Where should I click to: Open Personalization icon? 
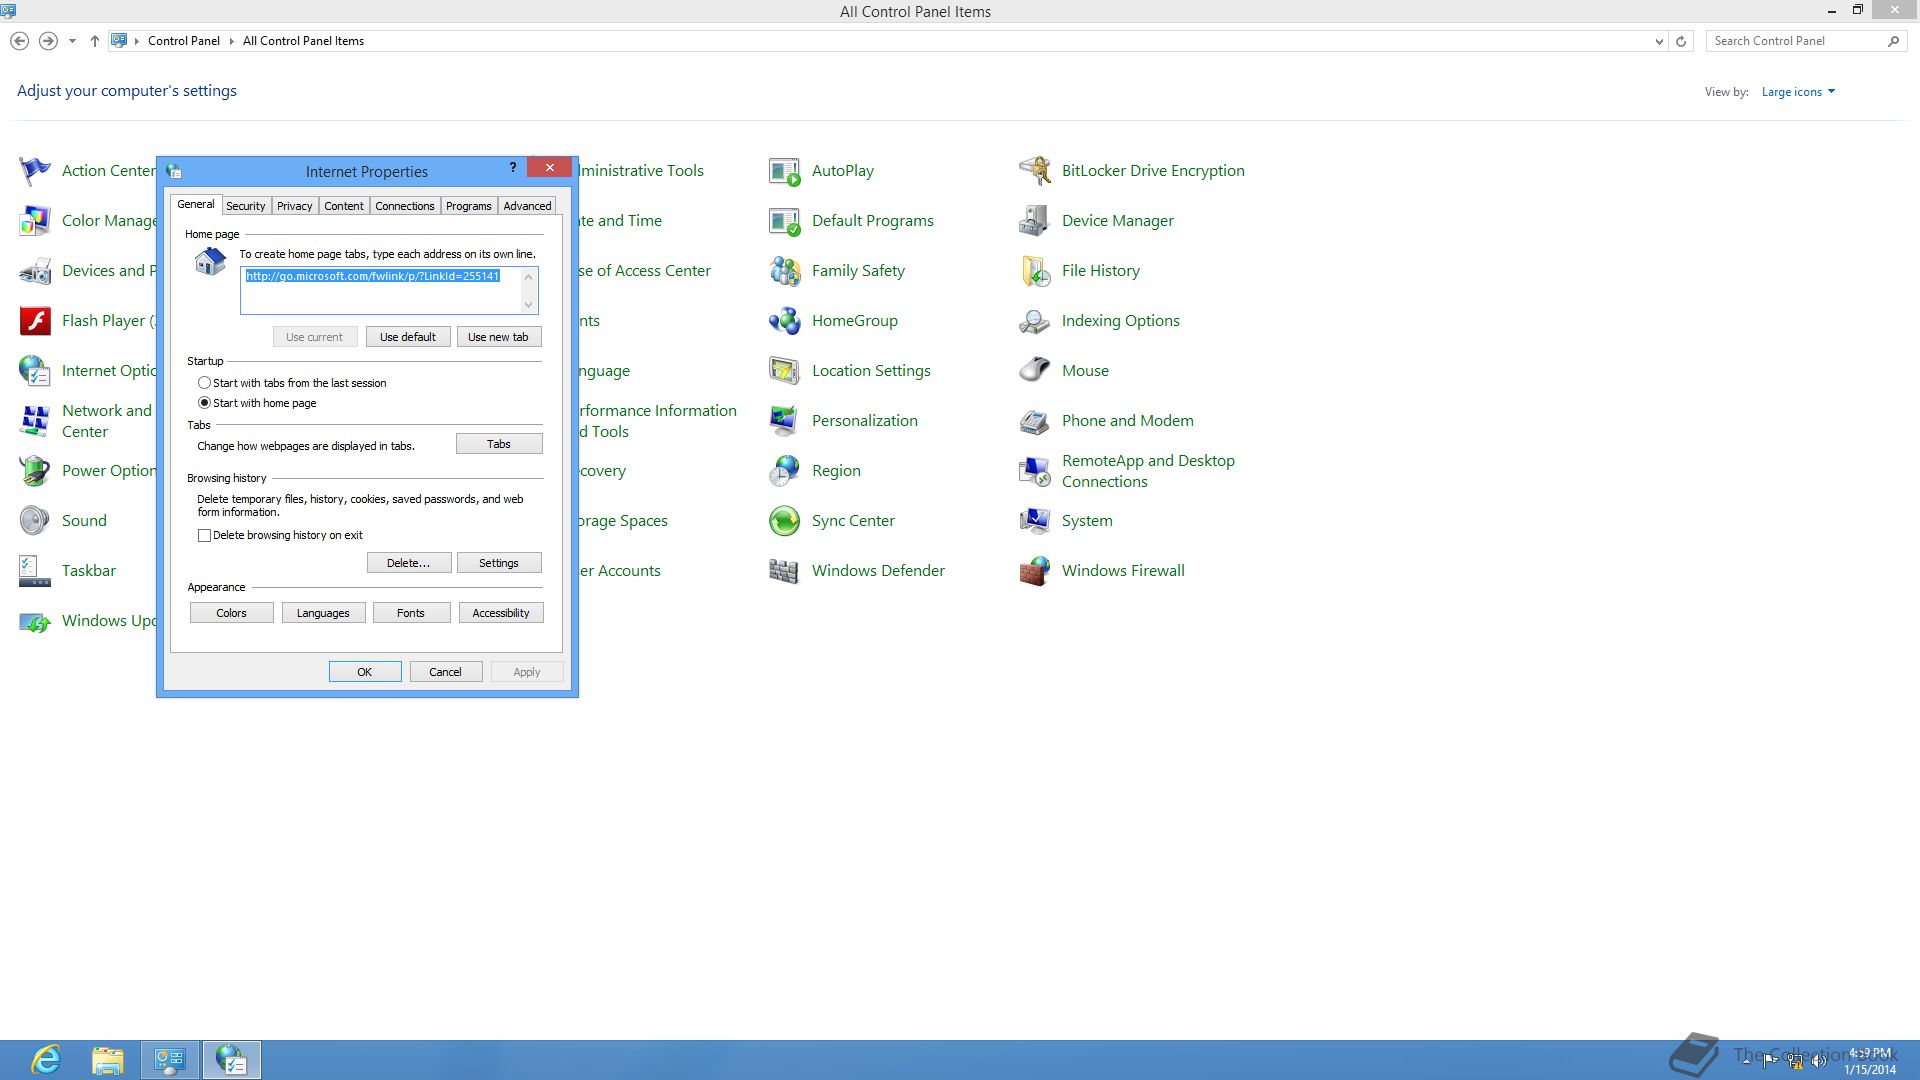tap(785, 421)
